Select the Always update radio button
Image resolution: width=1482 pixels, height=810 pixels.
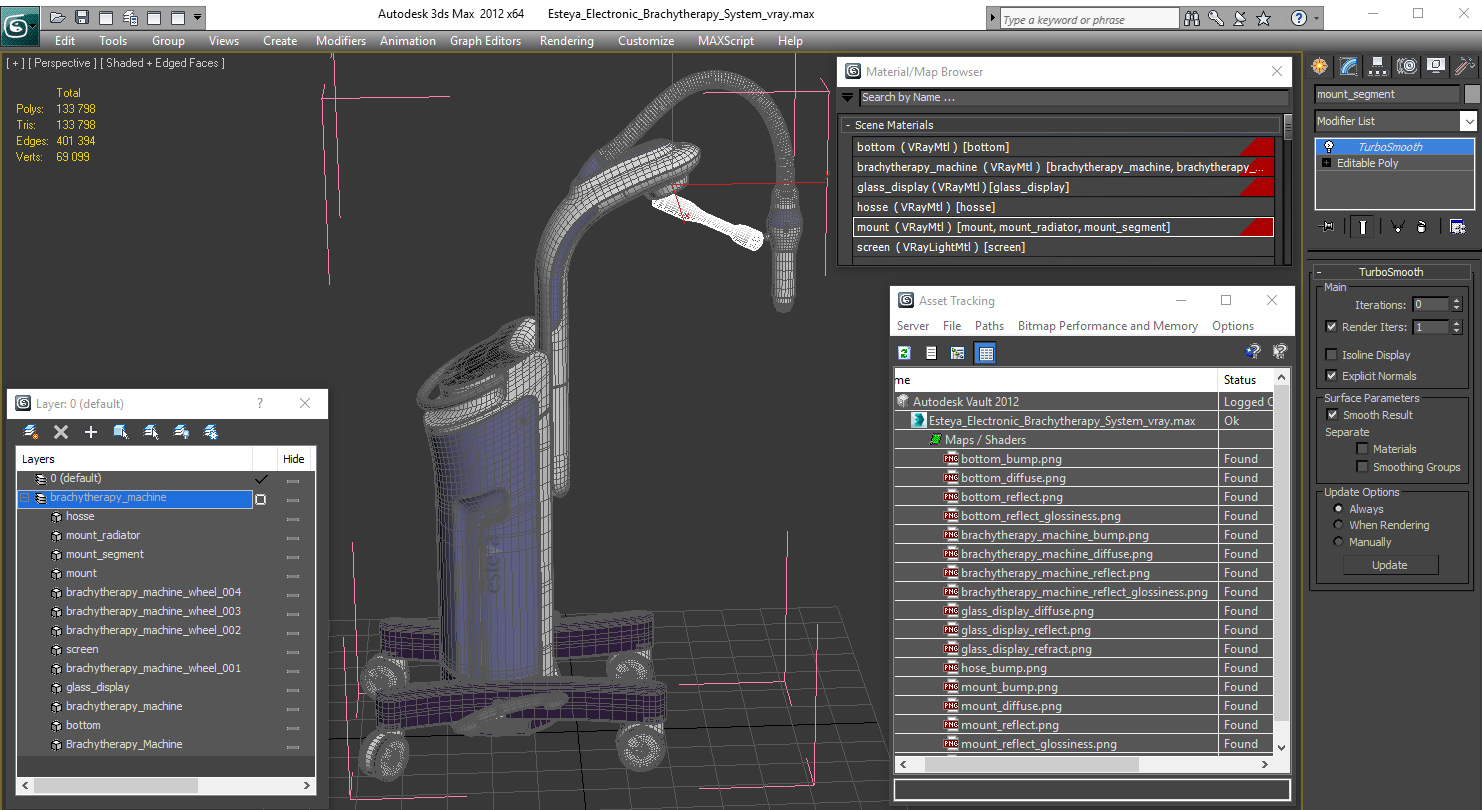pos(1338,509)
